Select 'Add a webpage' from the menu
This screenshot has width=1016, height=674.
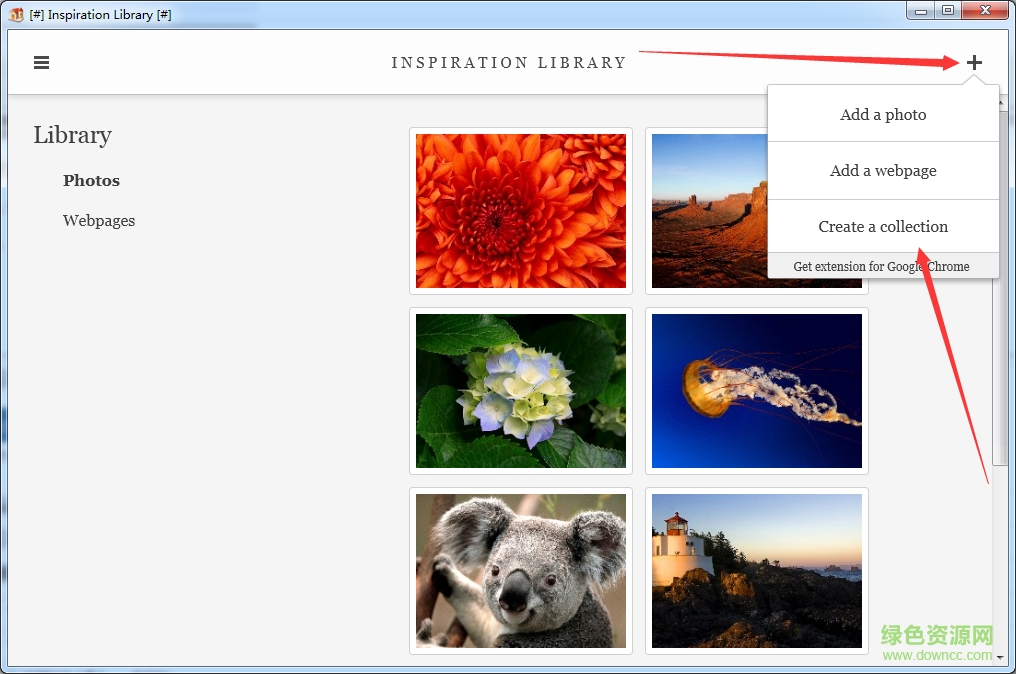pos(883,170)
